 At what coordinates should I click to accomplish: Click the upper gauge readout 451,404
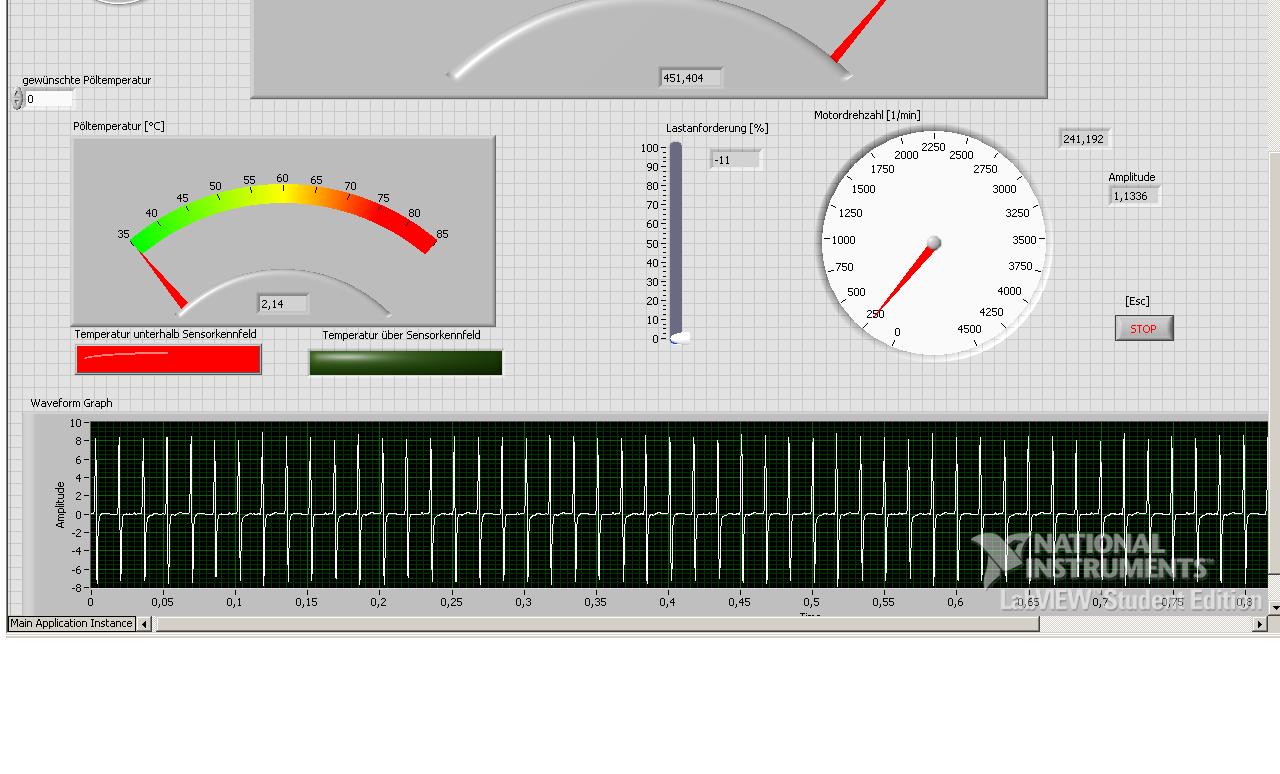[x=691, y=77]
